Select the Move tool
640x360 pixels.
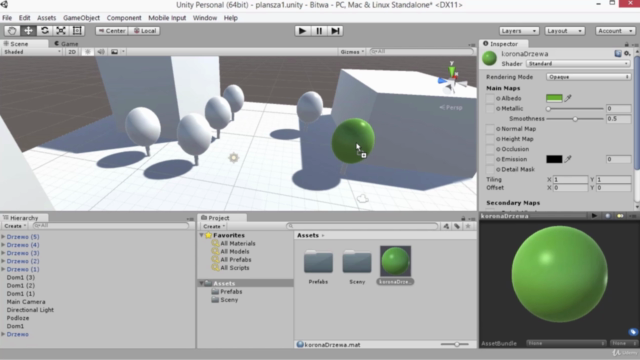coord(28,31)
